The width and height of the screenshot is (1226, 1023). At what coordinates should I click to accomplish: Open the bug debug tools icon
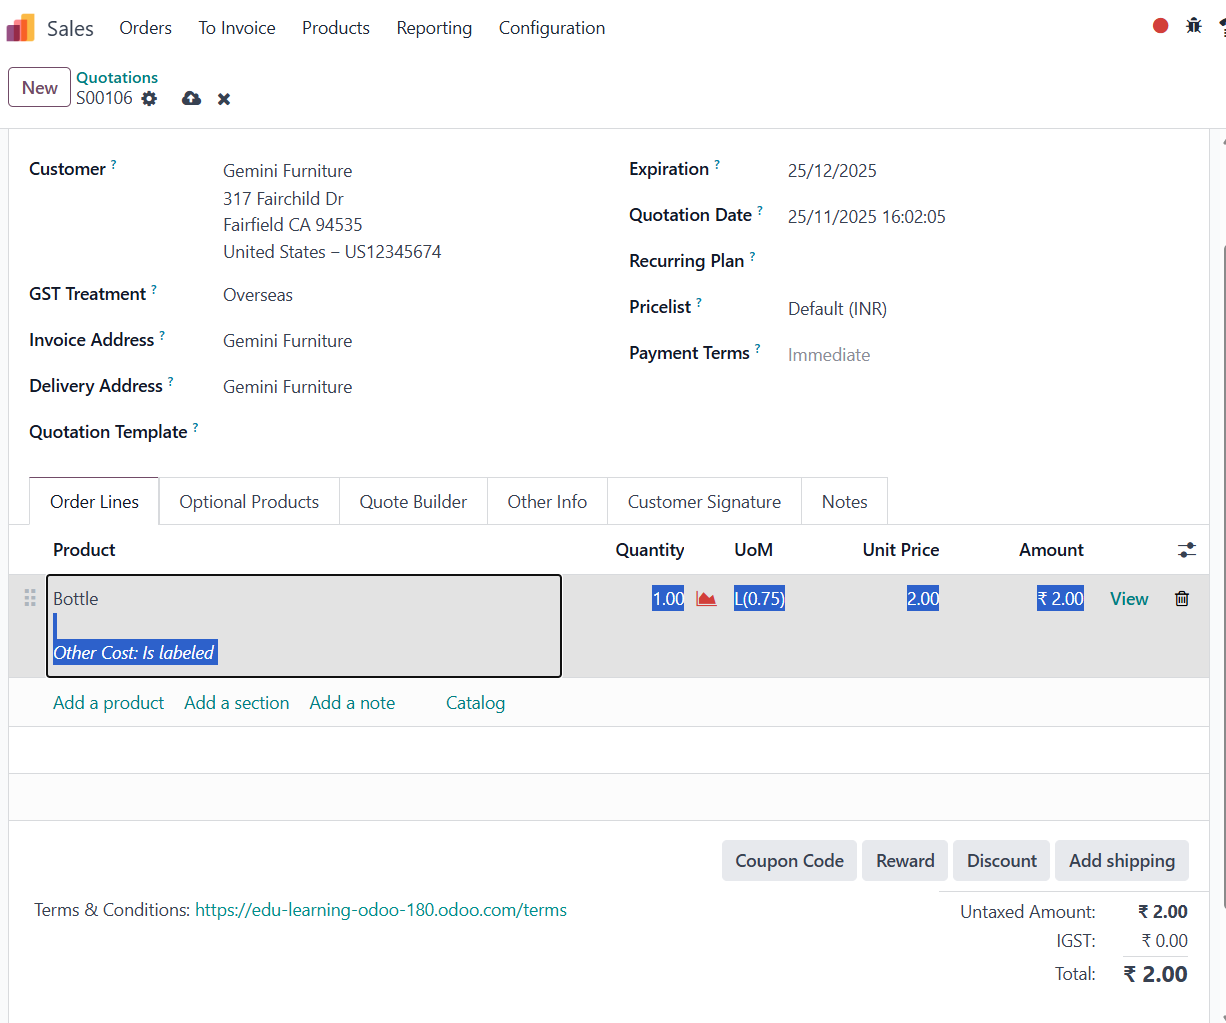(1193, 26)
